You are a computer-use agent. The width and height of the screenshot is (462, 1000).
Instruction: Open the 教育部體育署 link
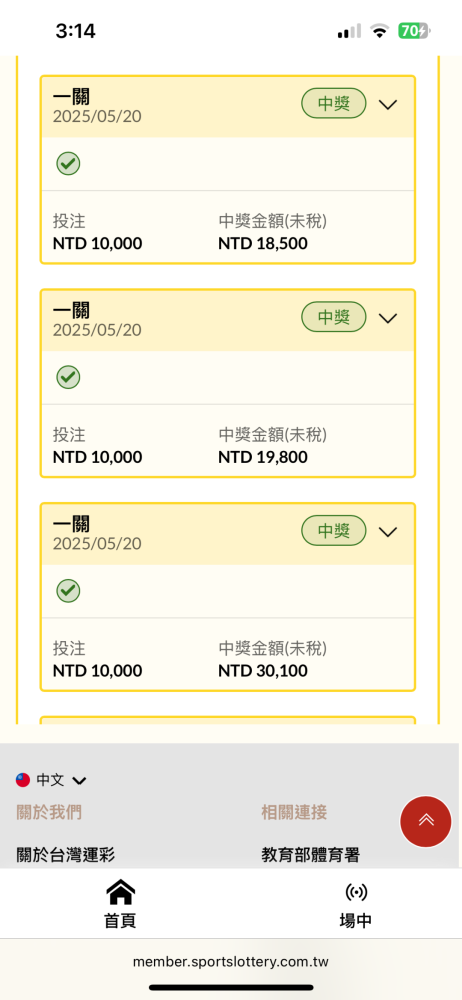[x=310, y=855]
